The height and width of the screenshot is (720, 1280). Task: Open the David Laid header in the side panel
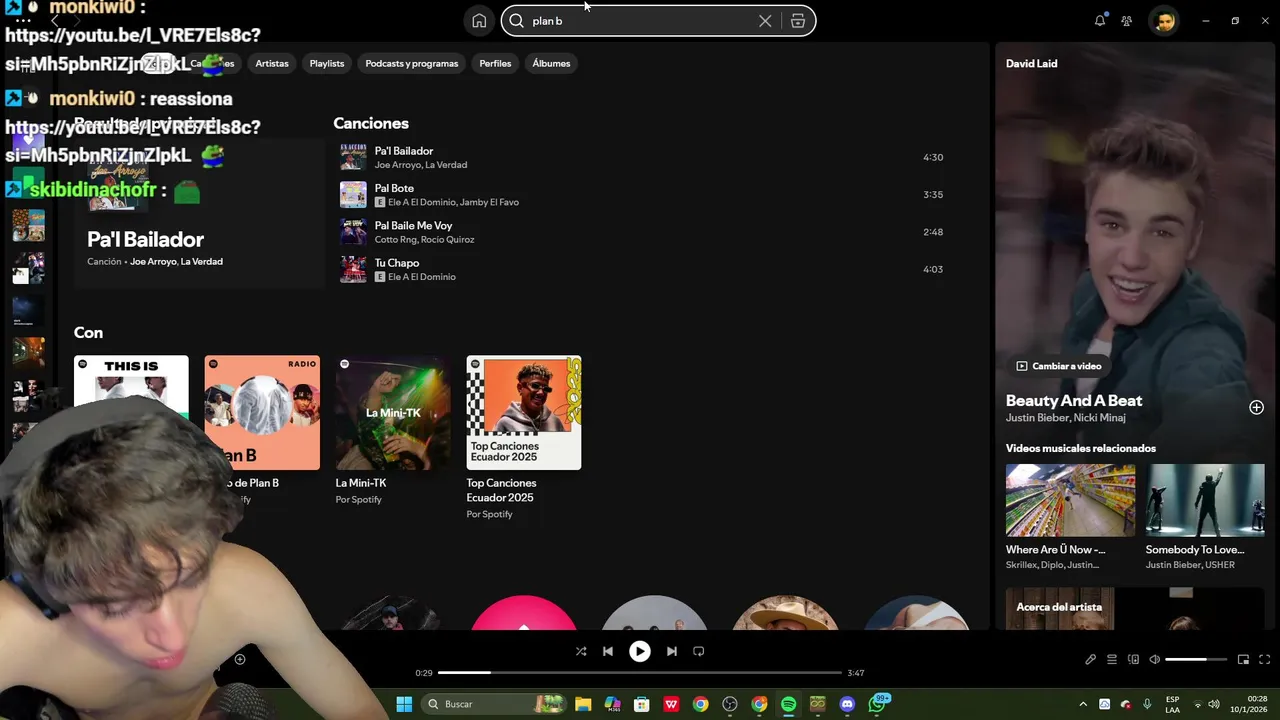pos(1031,63)
